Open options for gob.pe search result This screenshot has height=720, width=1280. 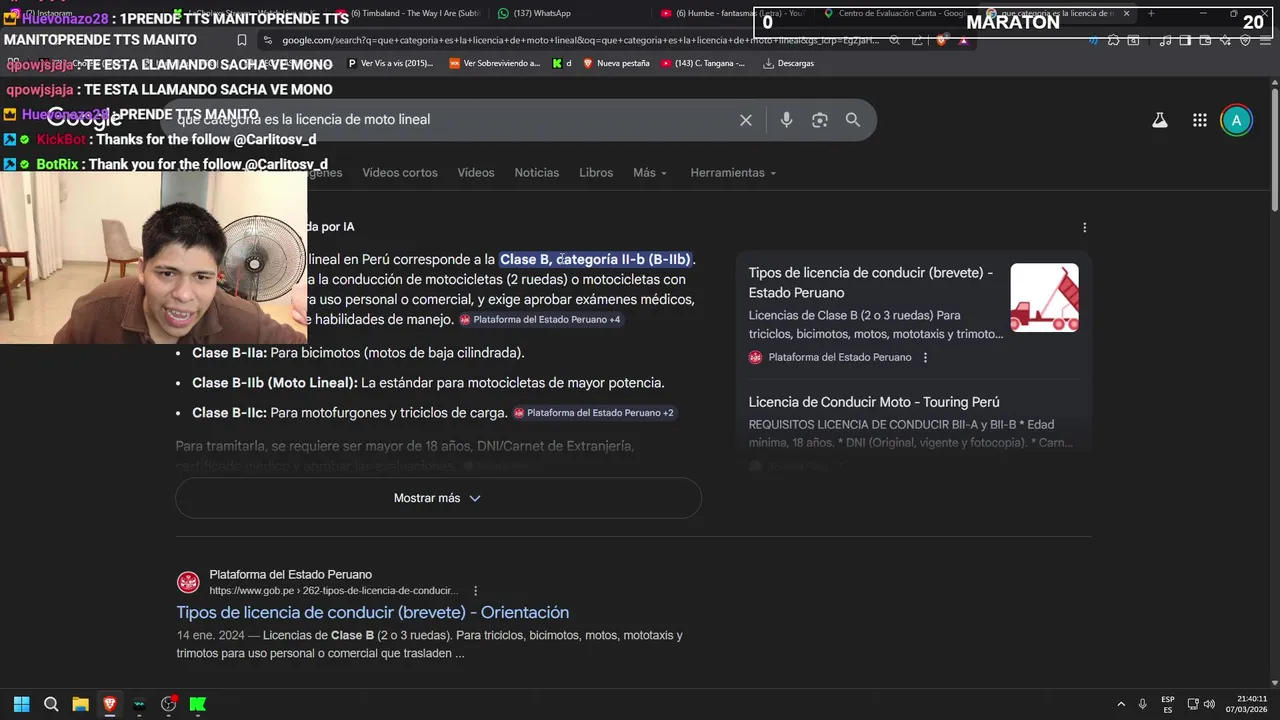475,590
